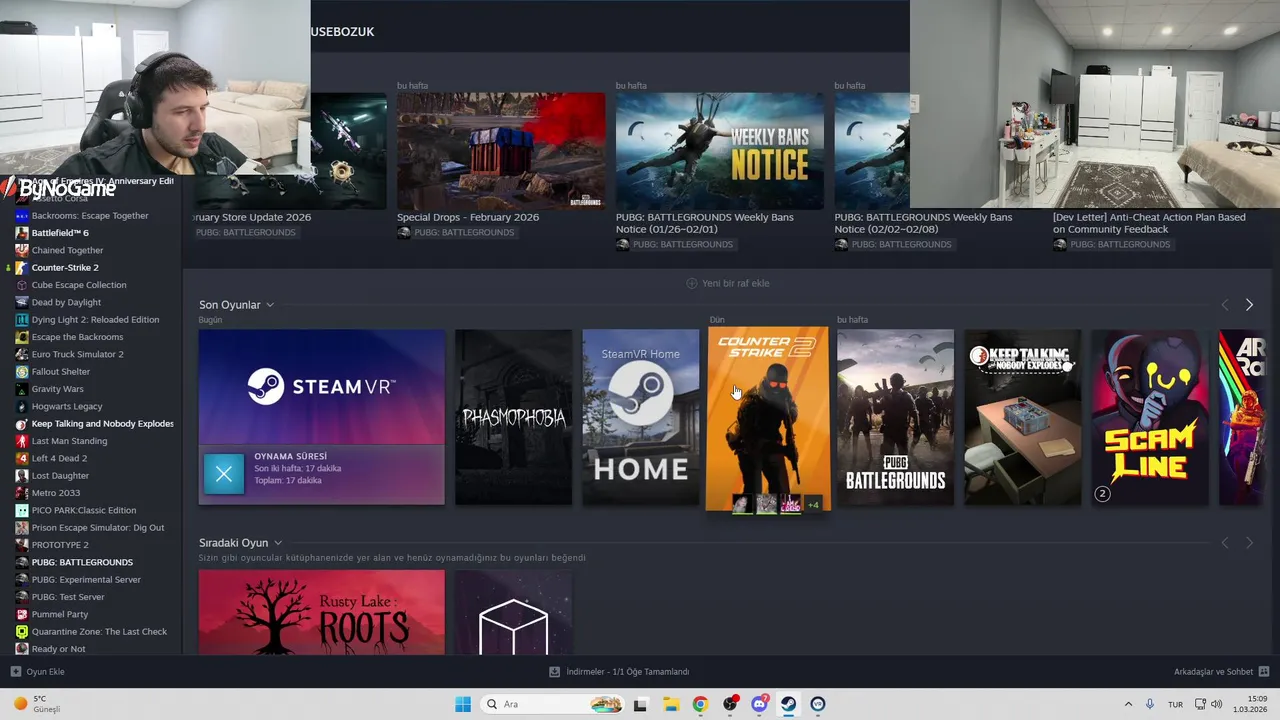
Task: Open the downloads icon next to İndirmeler
Action: pyautogui.click(x=554, y=672)
